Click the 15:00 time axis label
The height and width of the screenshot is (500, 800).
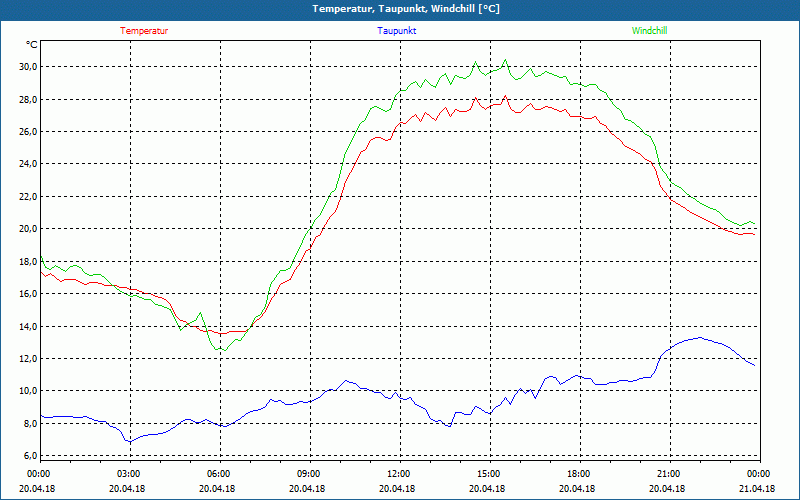point(488,473)
